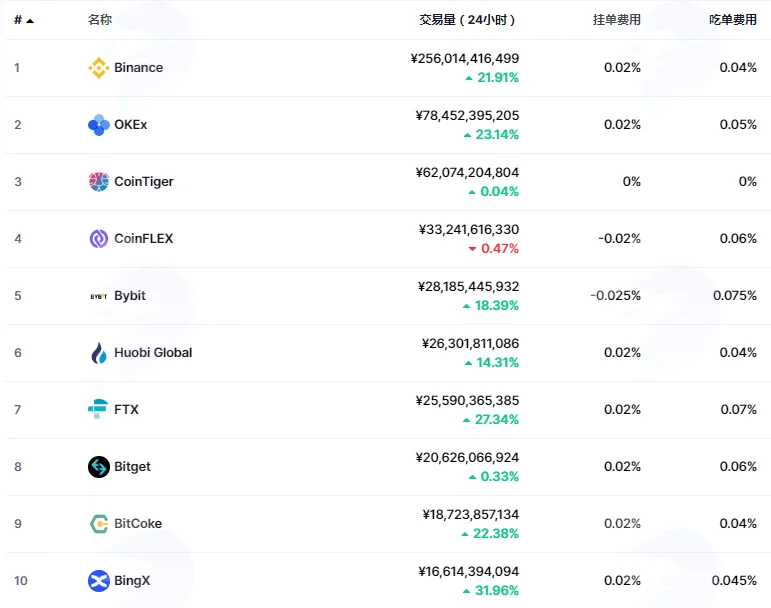Image resolution: width=771 pixels, height=608 pixels.
Task: Click the 名称 column header
Action: (x=100, y=20)
